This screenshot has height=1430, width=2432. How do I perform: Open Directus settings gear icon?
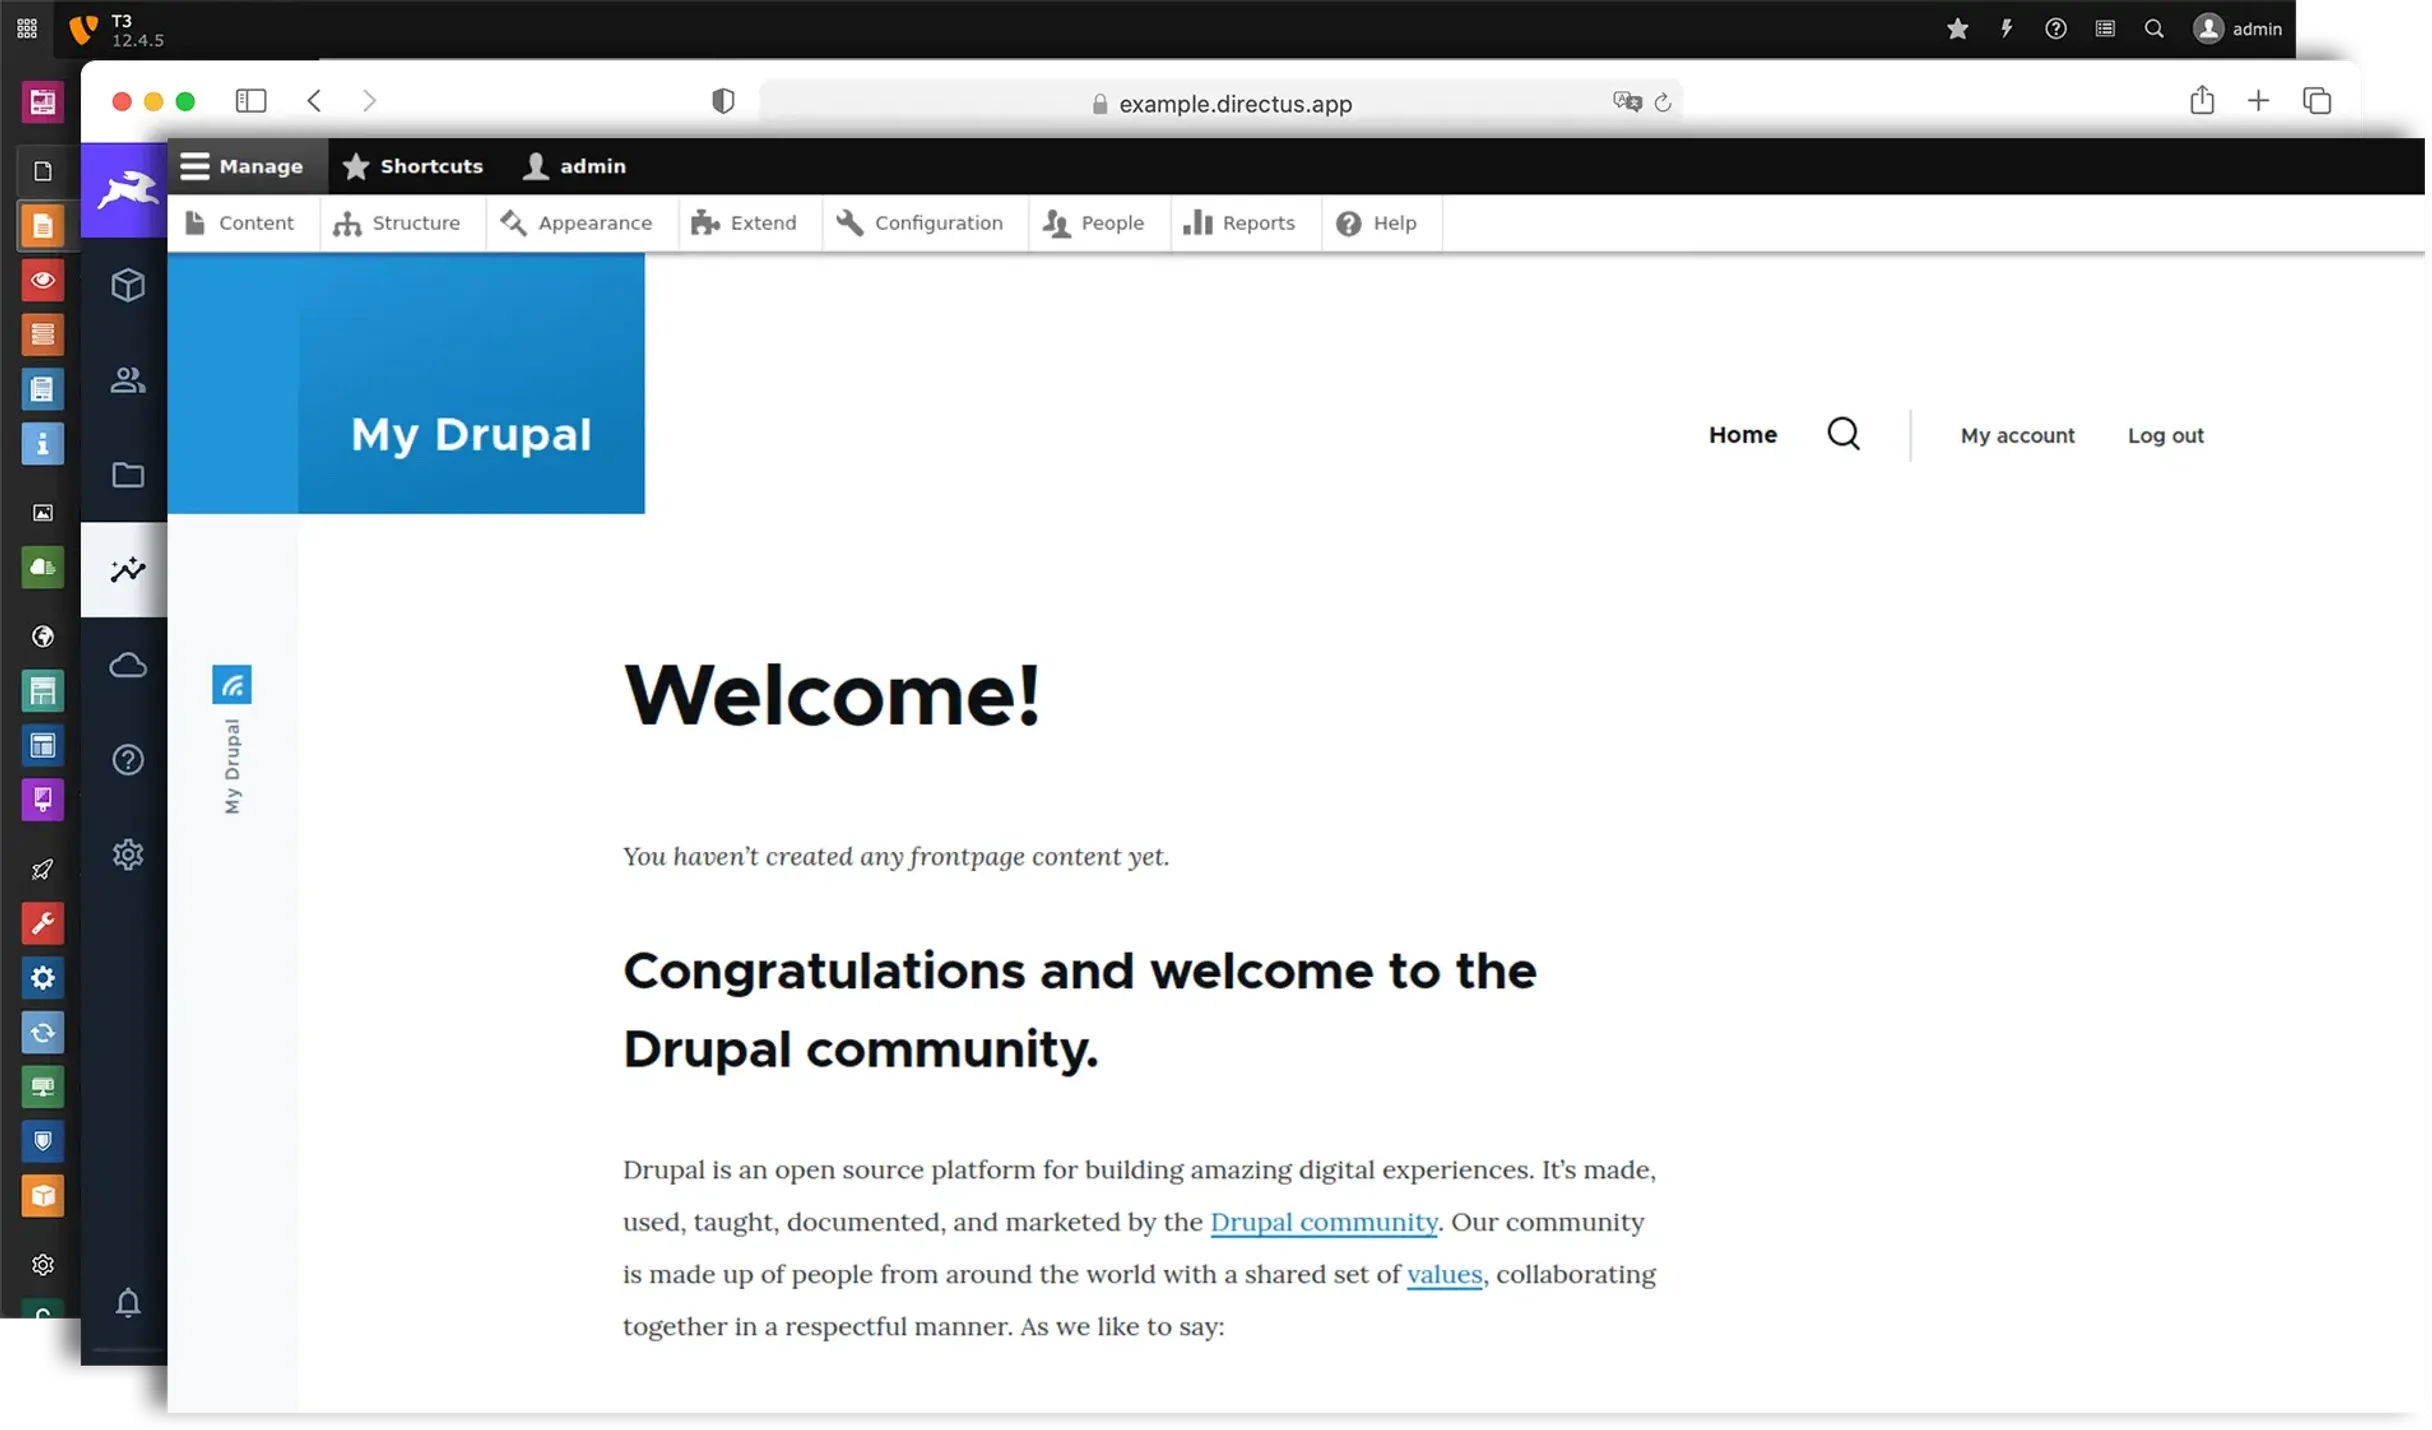click(127, 855)
